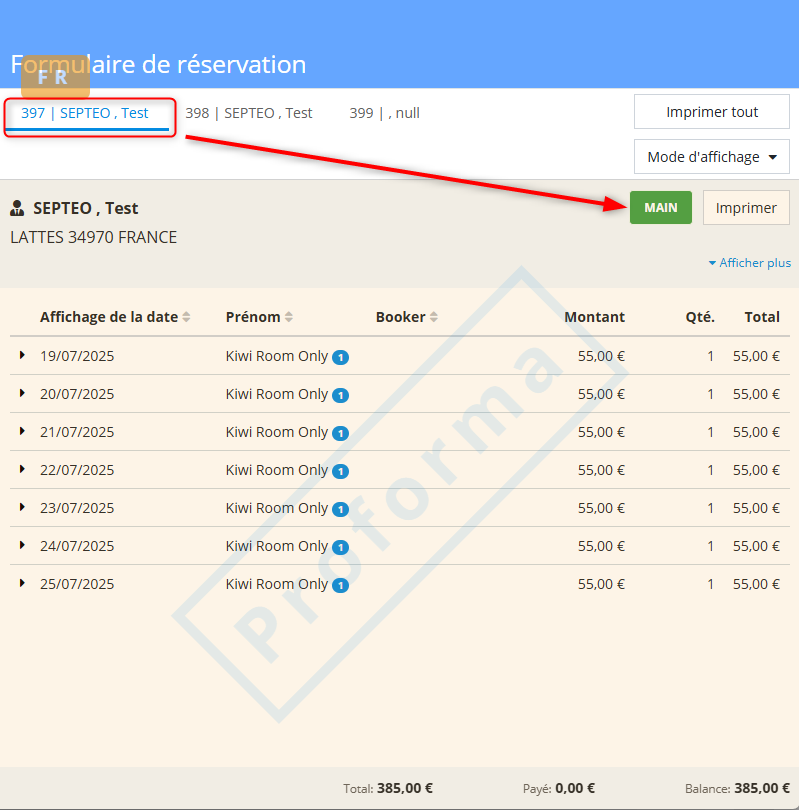Image resolution: width=799 pixels, height=810 pixels.
Task: Click the Imprimer button
Action: tap(746, 208)
